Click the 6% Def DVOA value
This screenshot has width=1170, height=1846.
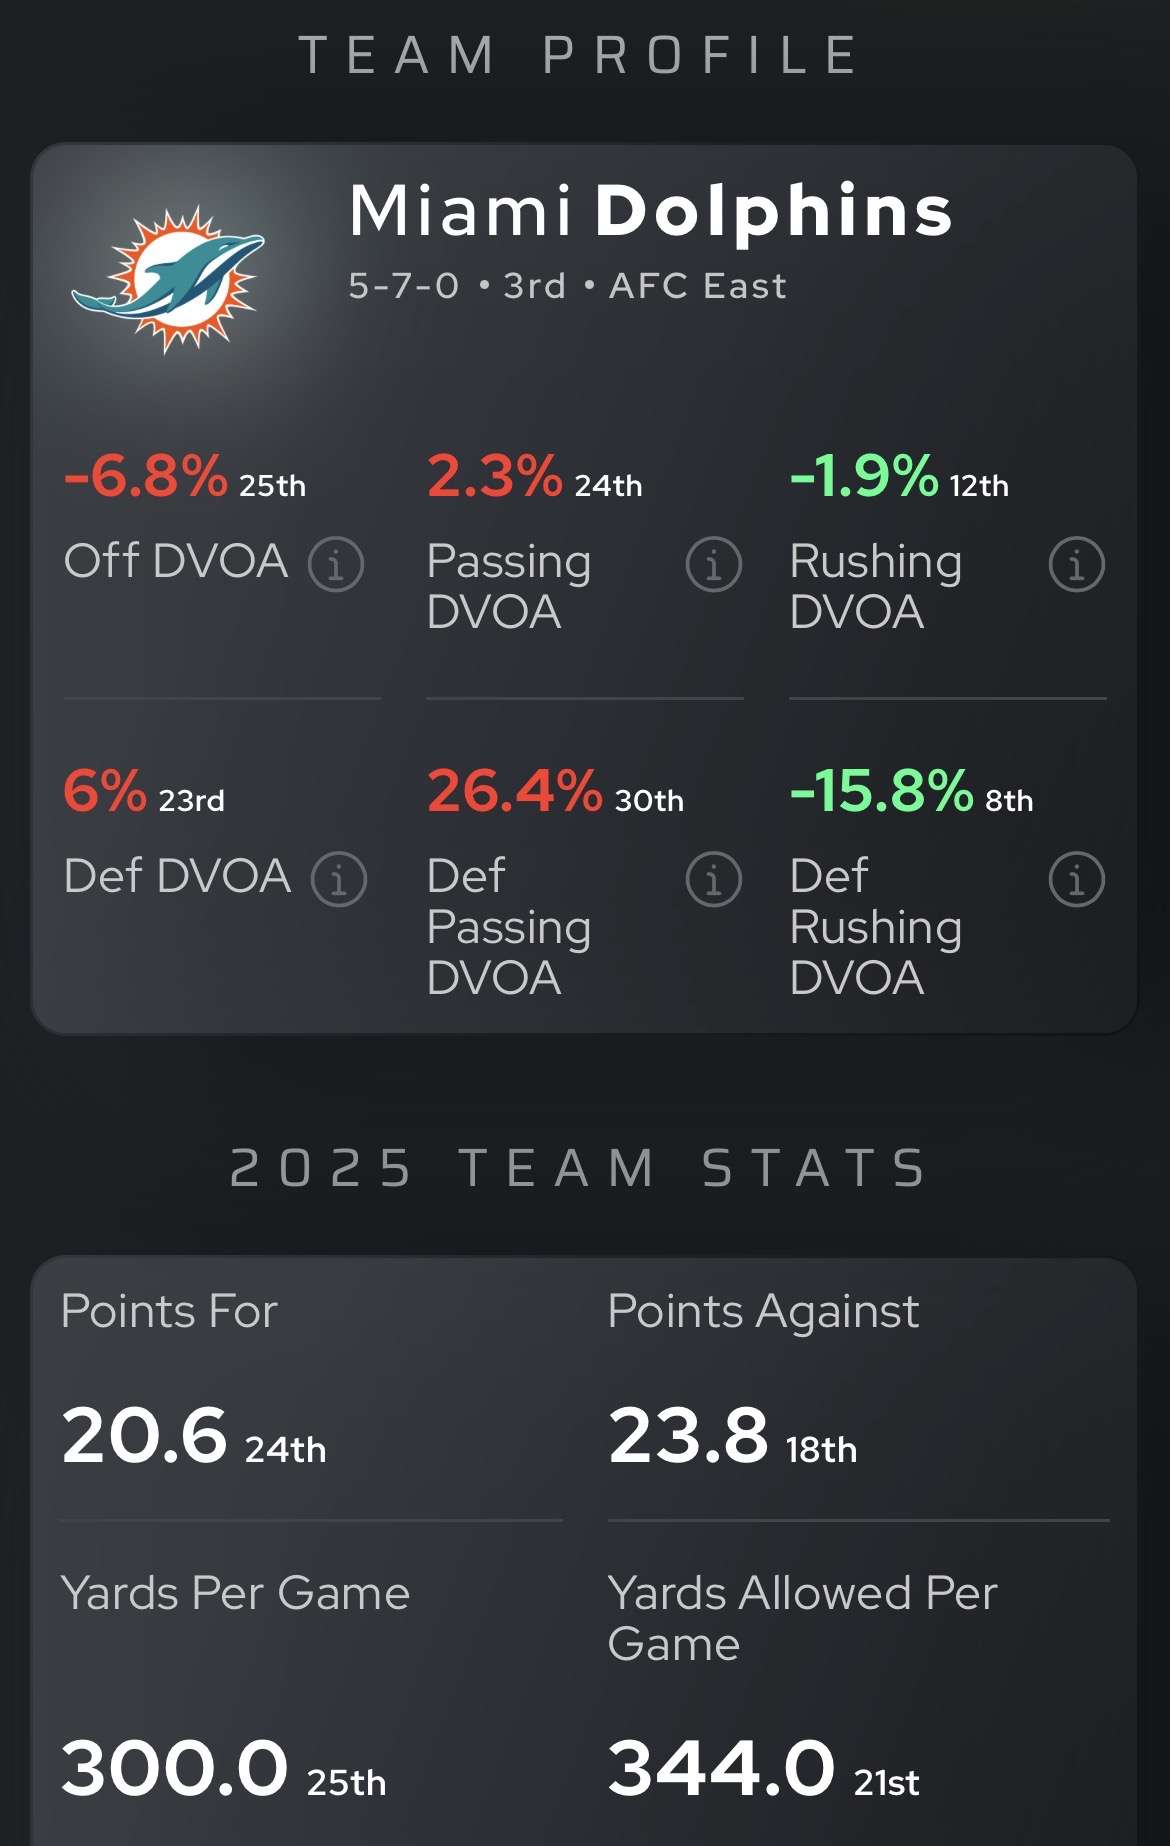pos(105,792)
